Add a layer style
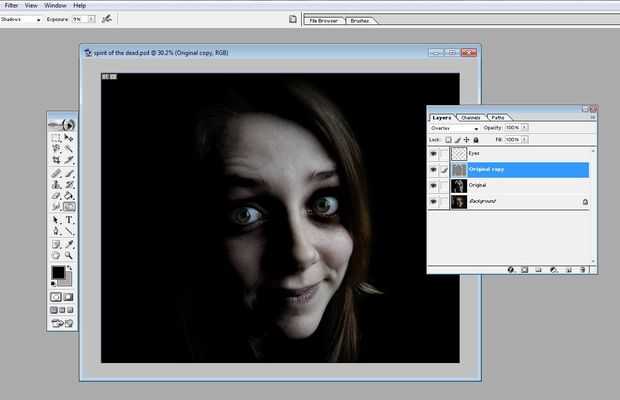 (511, 270)
